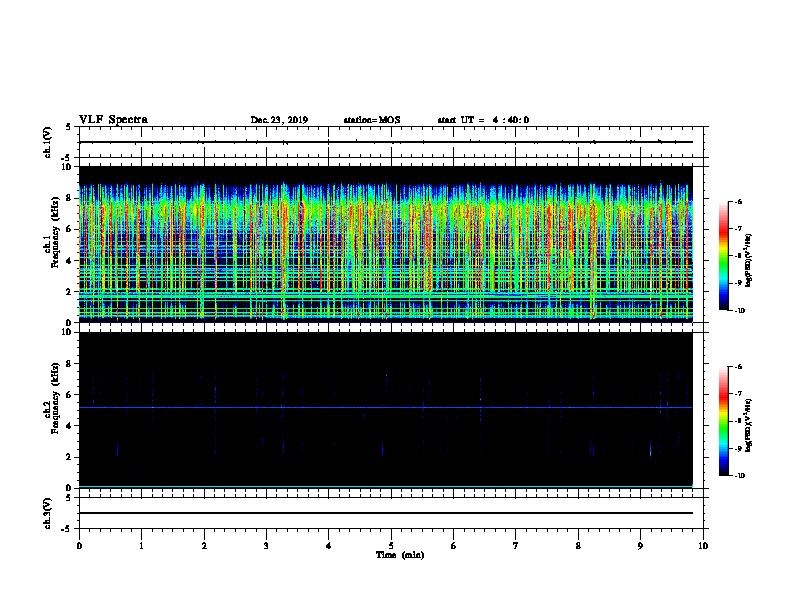792x612 pixels.
Task: Click the "station=MOS" header label
Action: [x=372, y=120]
